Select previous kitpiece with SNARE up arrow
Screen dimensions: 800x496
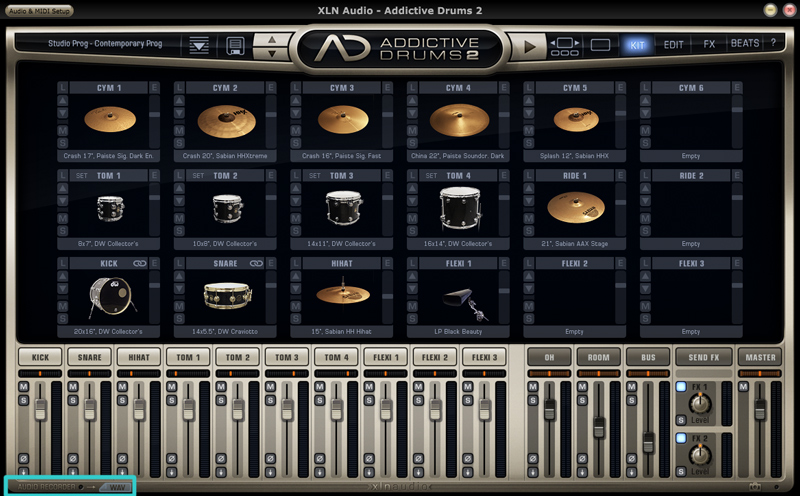179,276
